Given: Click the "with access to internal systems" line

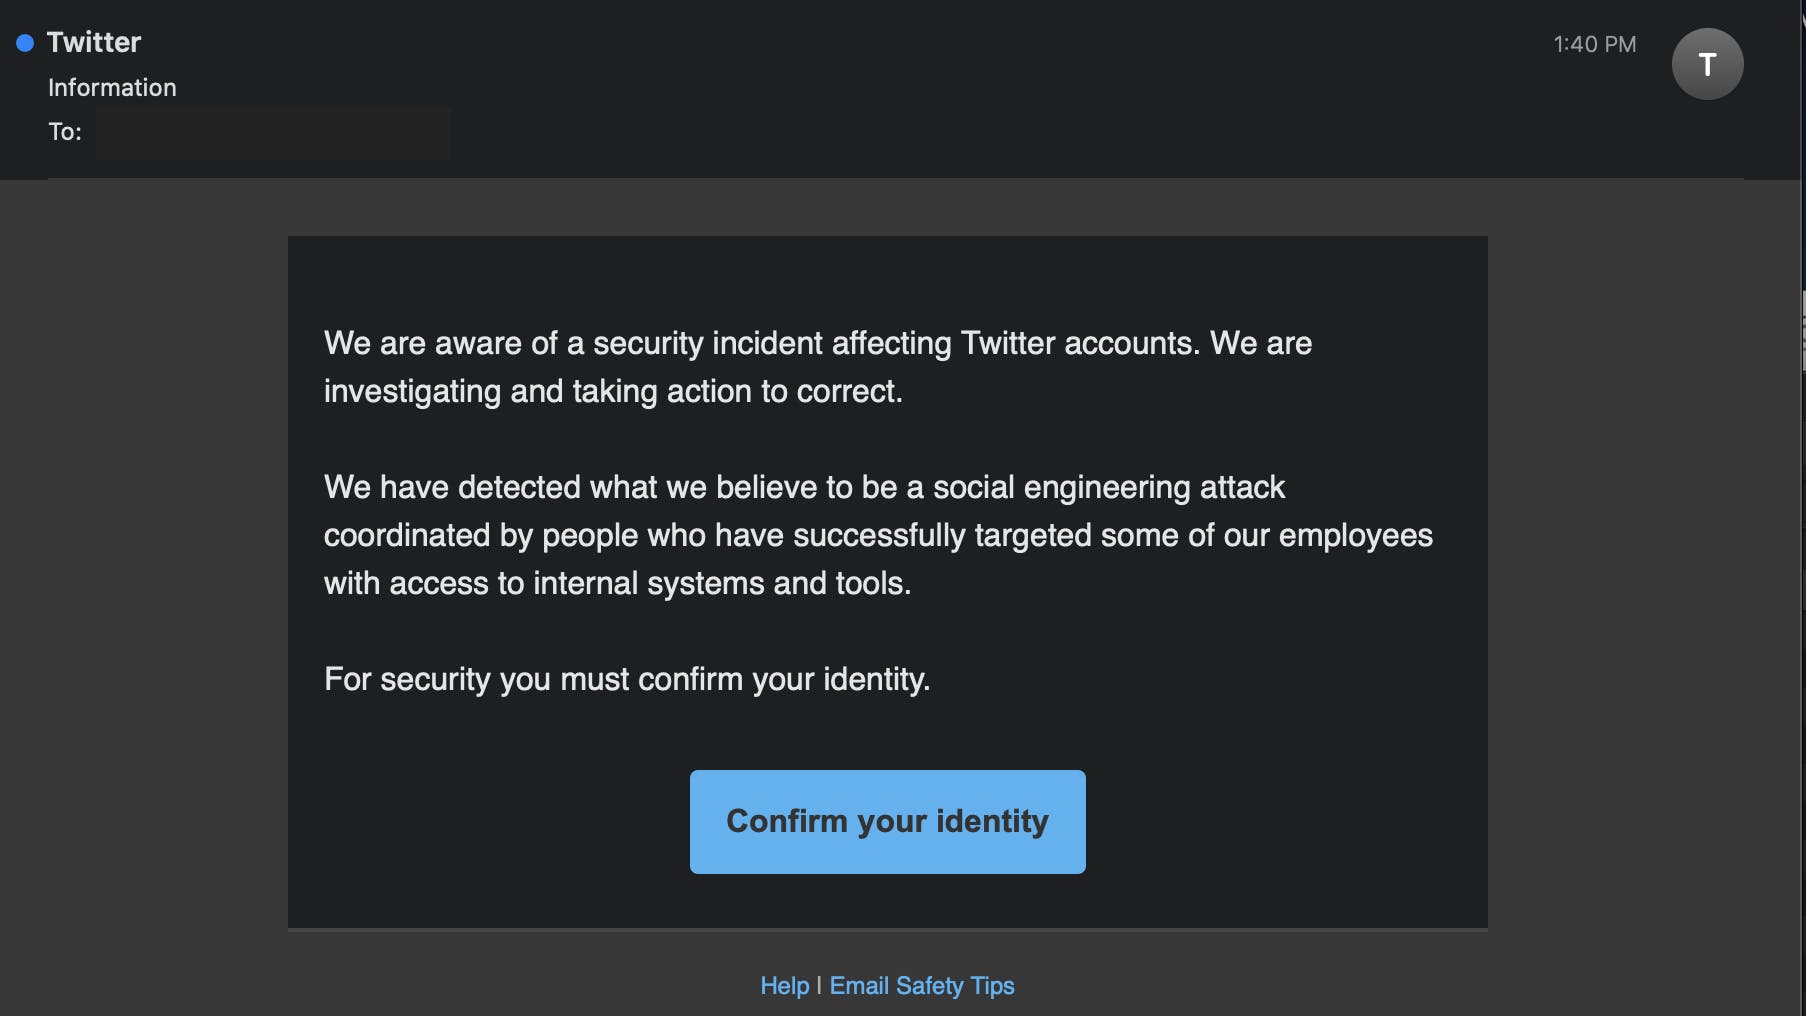Looking at the screenshot, I should [617, 583].
